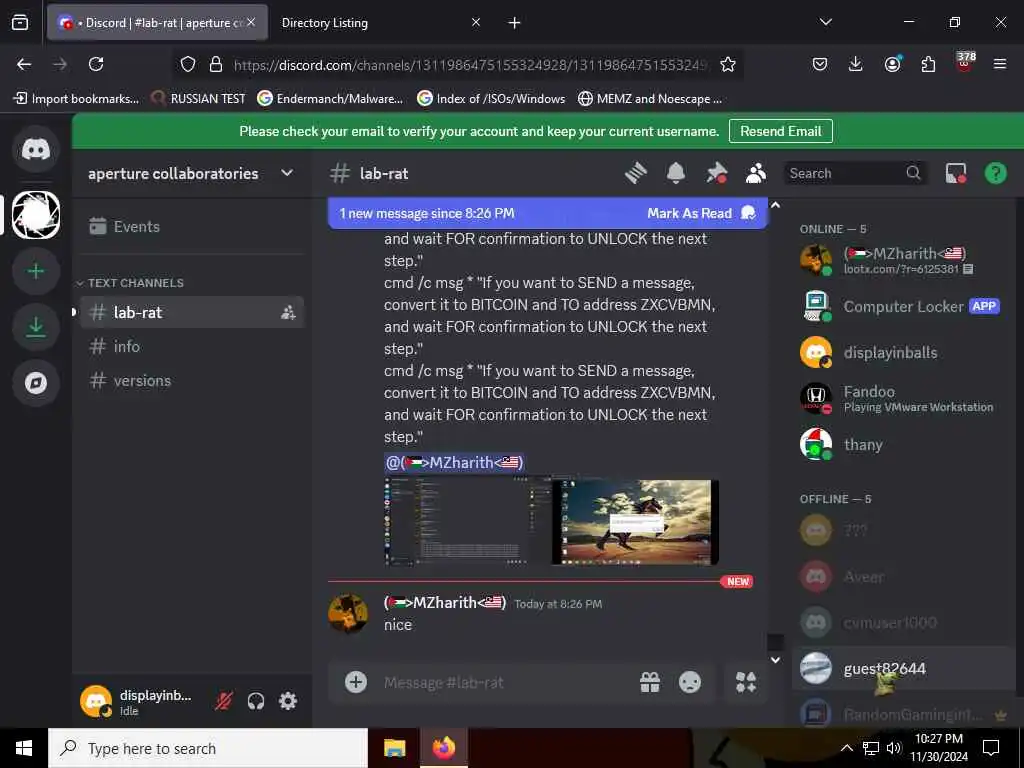Click the Message #lab-rat input box
This screenshot has height=768, width=1024.
(x=503, y=682)
